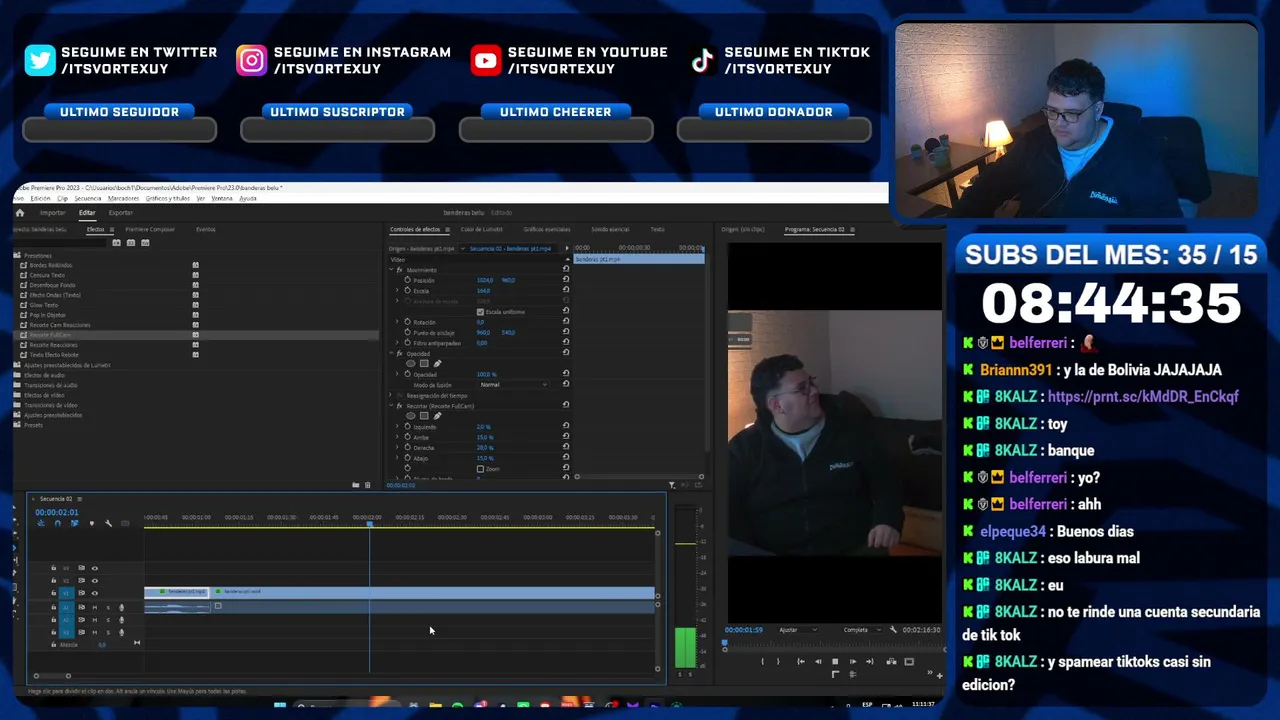
Task: Expand the Rotación property
Action: point(398,322)
